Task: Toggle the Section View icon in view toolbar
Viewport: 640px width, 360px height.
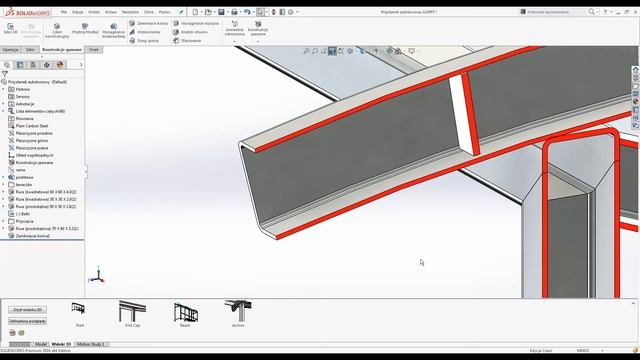Action: tap(332, 51)
